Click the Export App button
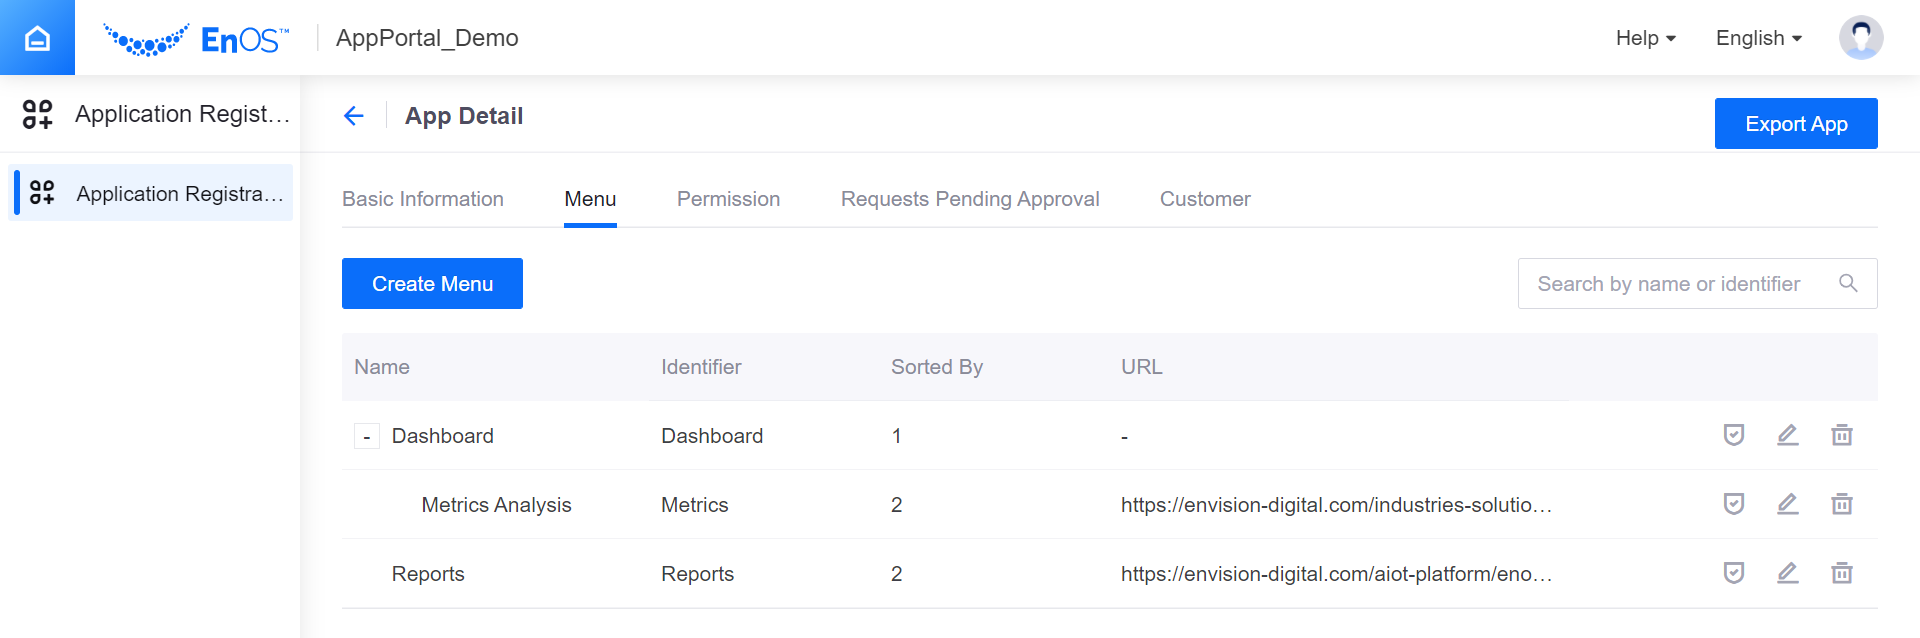Image resolution: width=1920 pixels, height=638 pixels. pos(1795,124)
